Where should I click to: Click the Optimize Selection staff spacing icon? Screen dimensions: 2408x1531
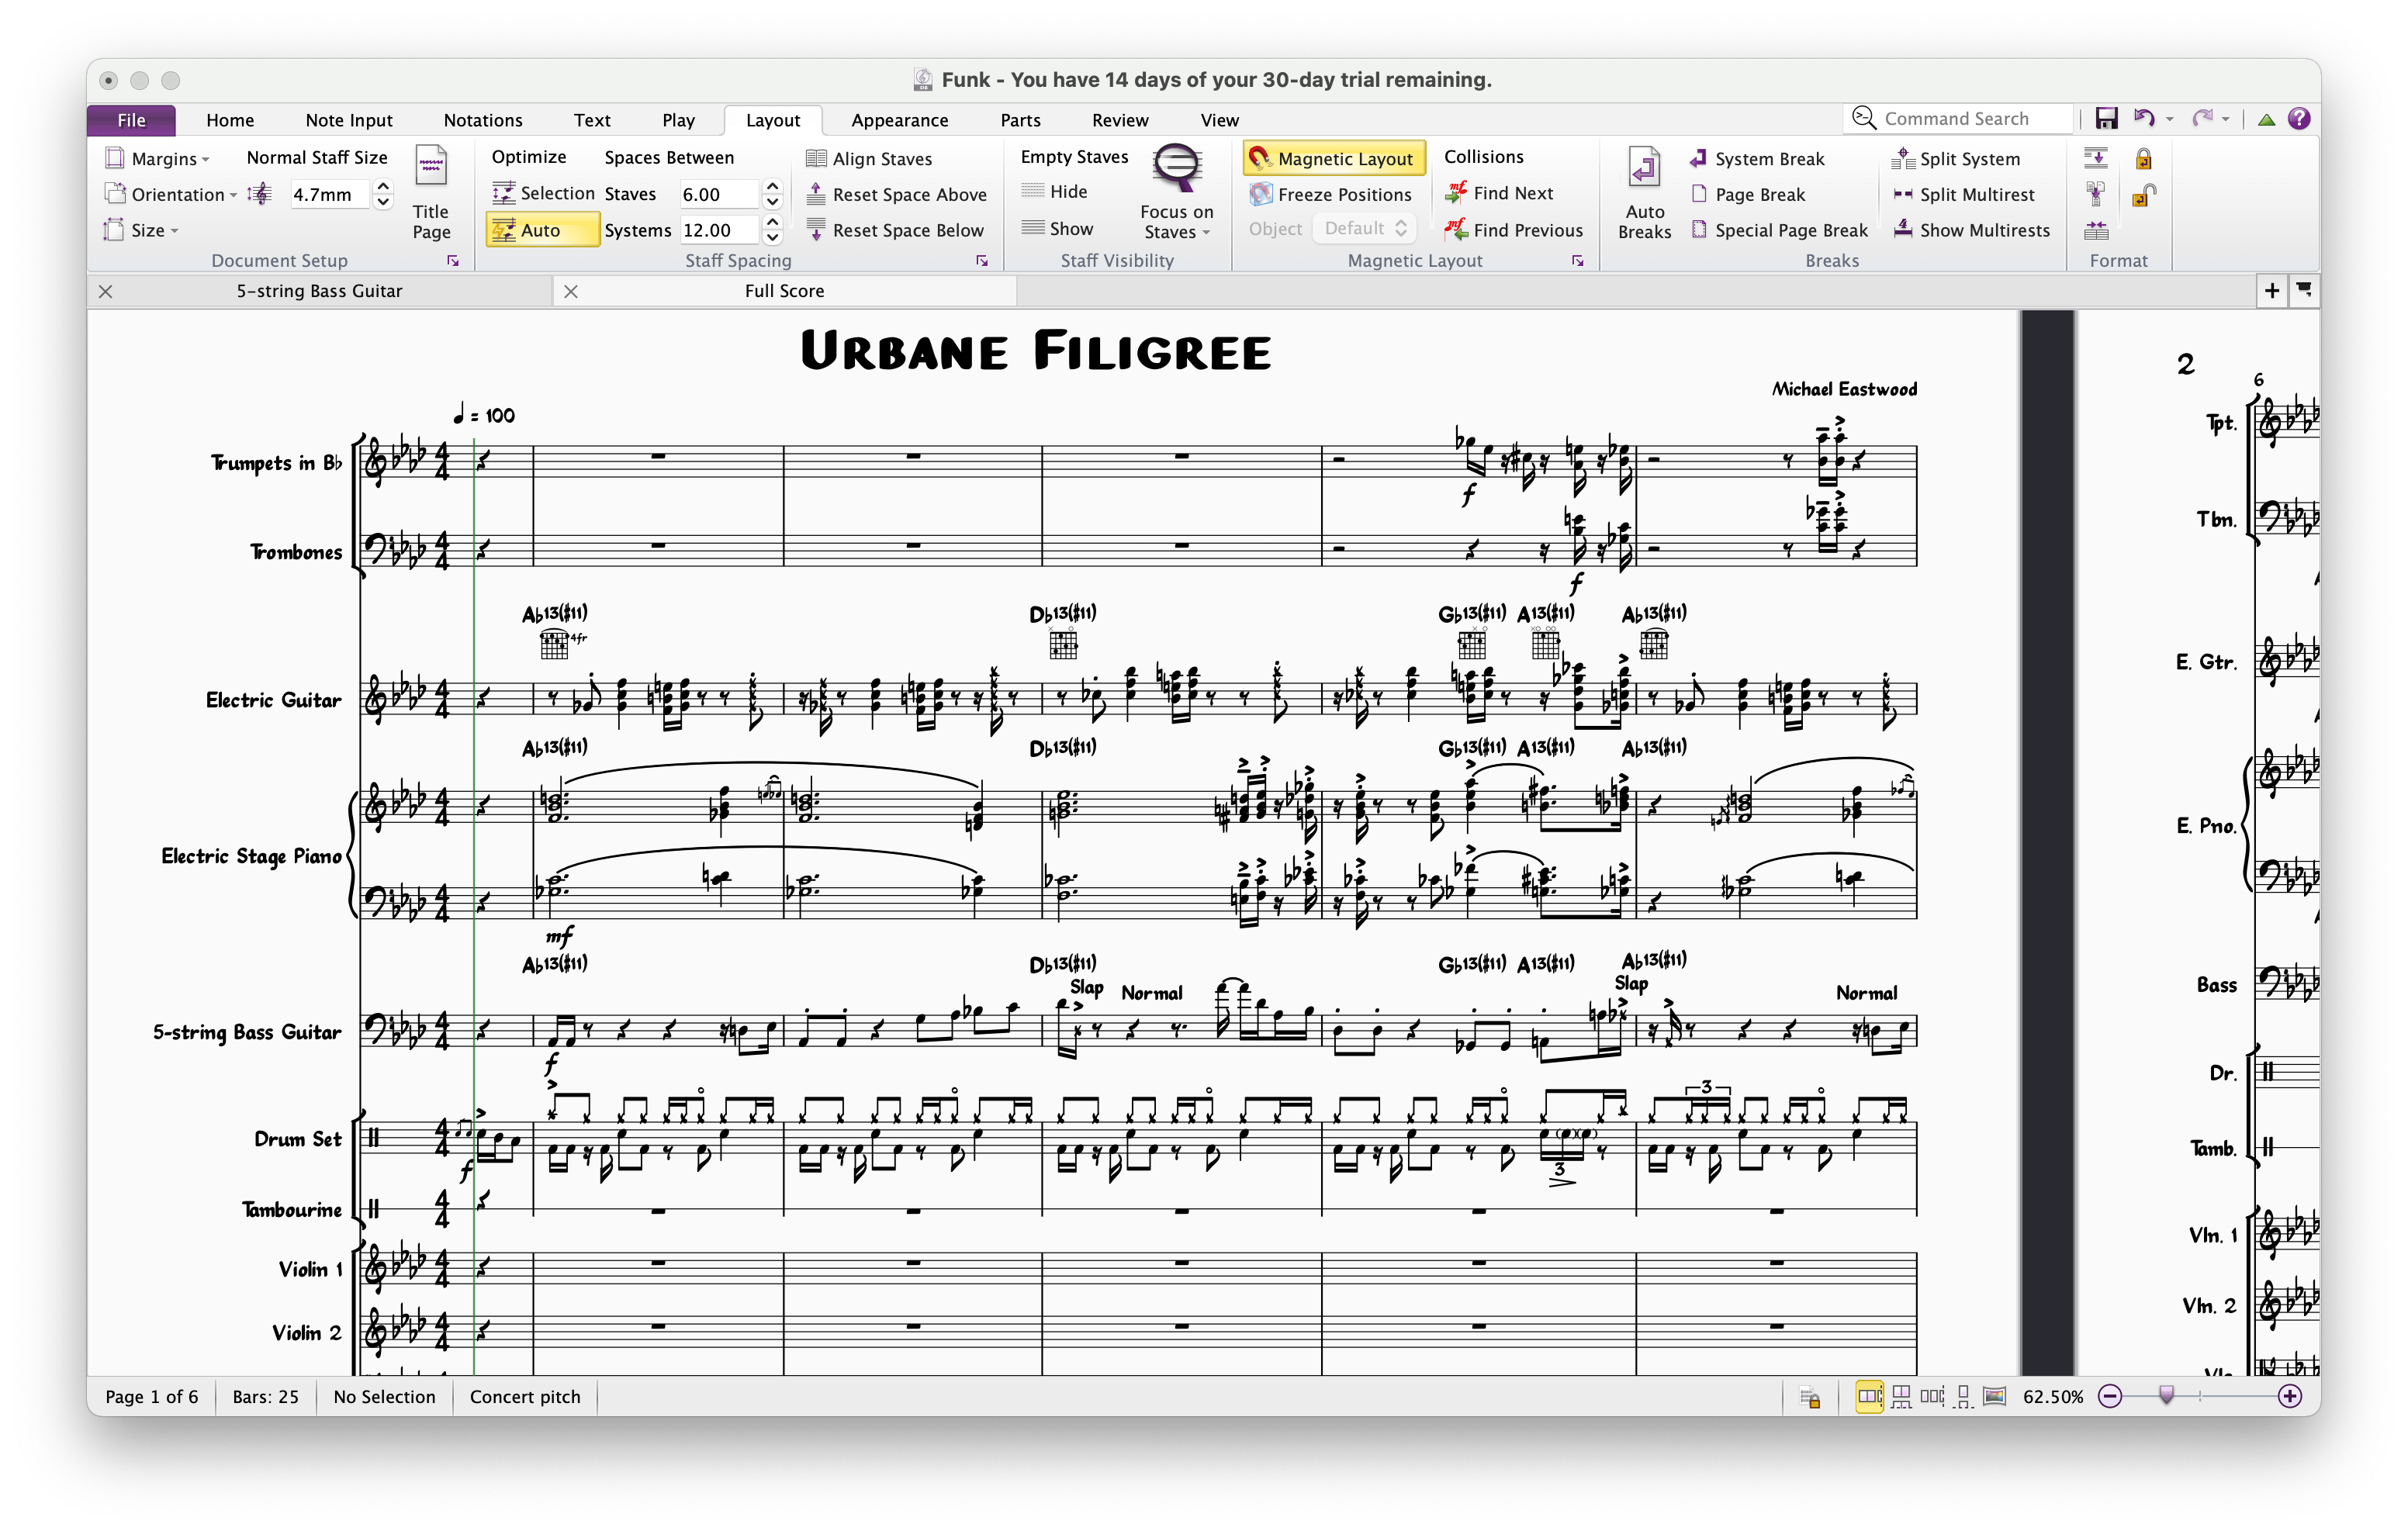[504, 194]
